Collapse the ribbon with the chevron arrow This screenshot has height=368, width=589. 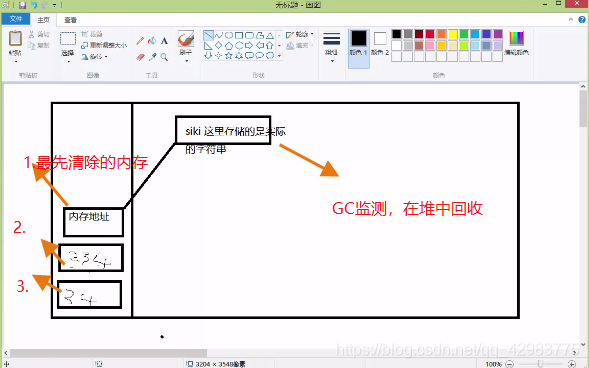[571, 20]
